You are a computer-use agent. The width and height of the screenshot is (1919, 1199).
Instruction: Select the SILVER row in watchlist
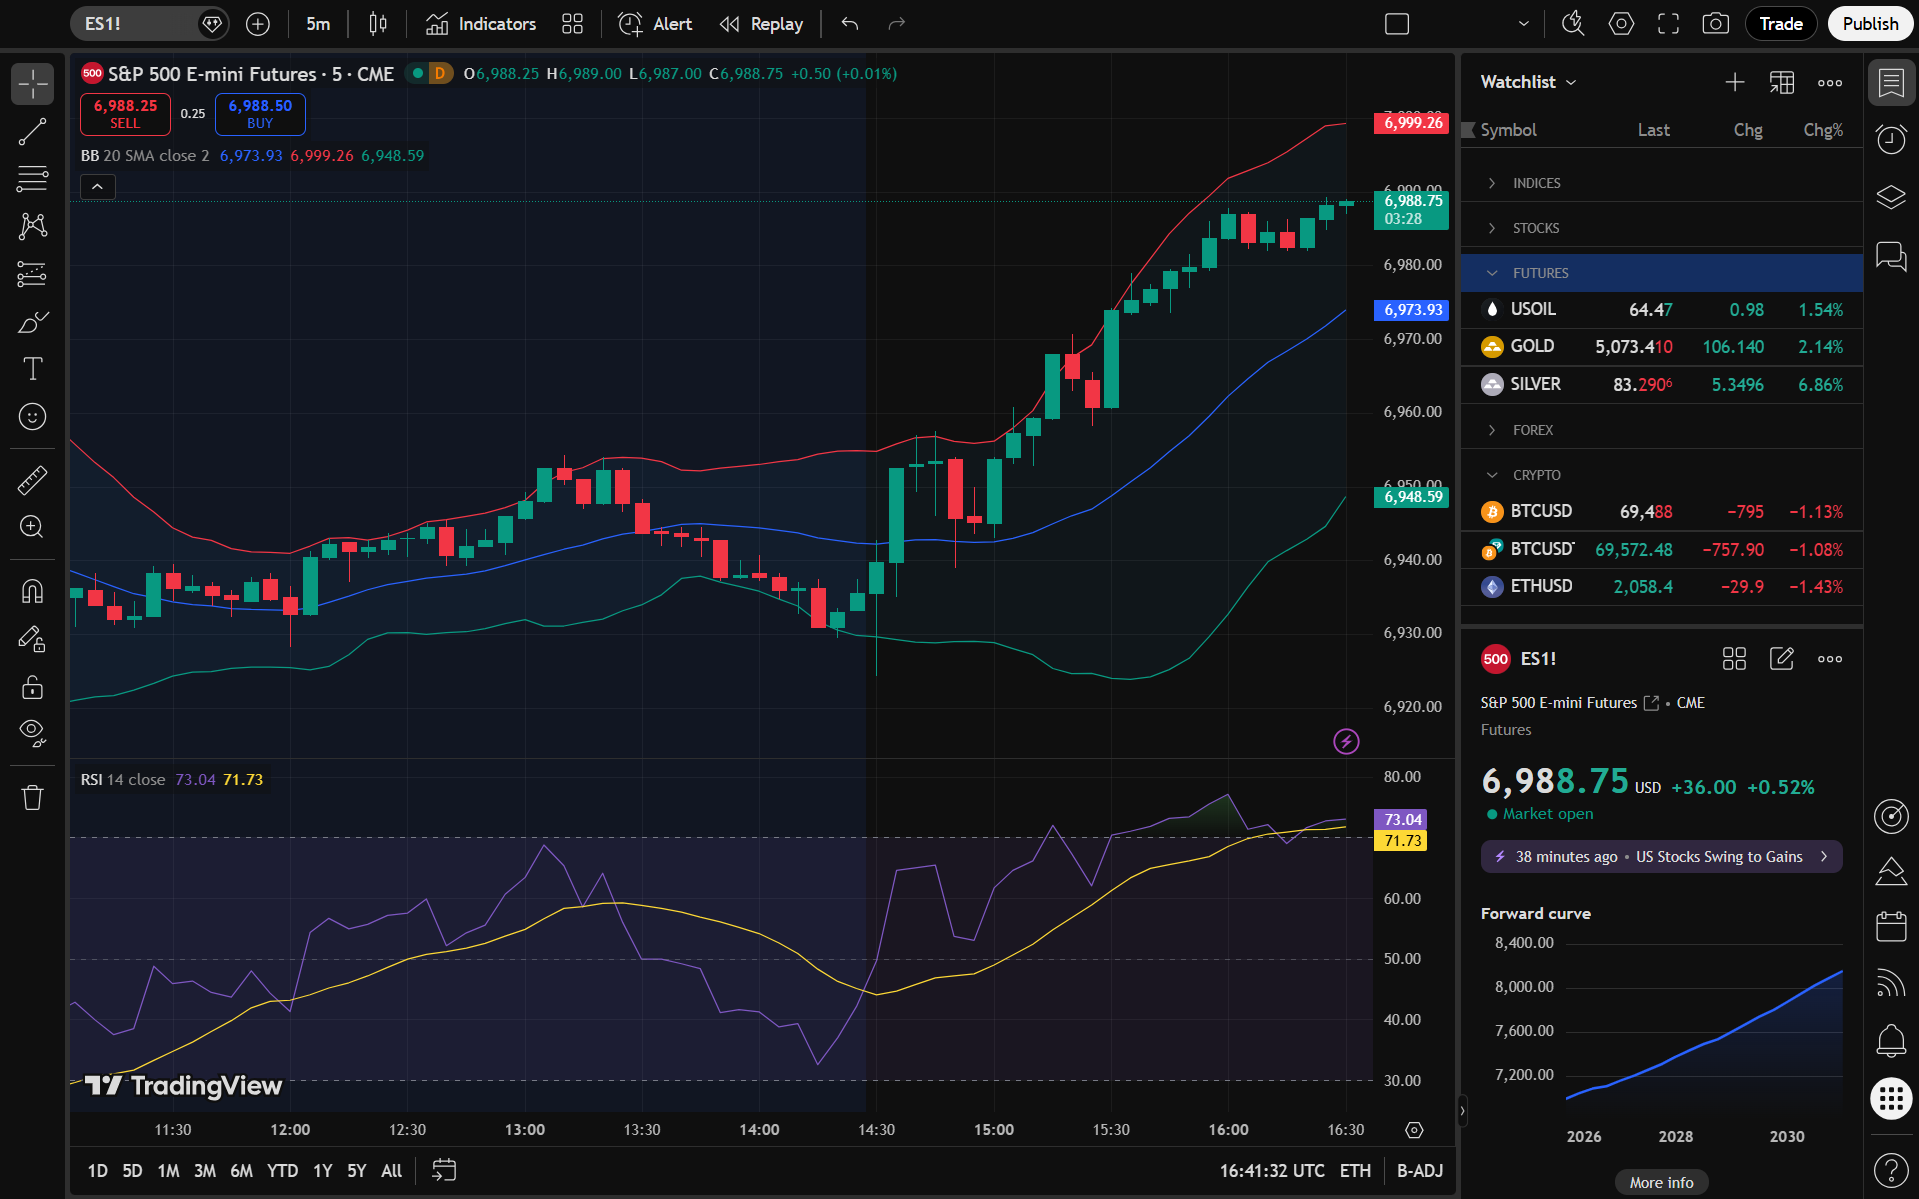[1660, 385]
